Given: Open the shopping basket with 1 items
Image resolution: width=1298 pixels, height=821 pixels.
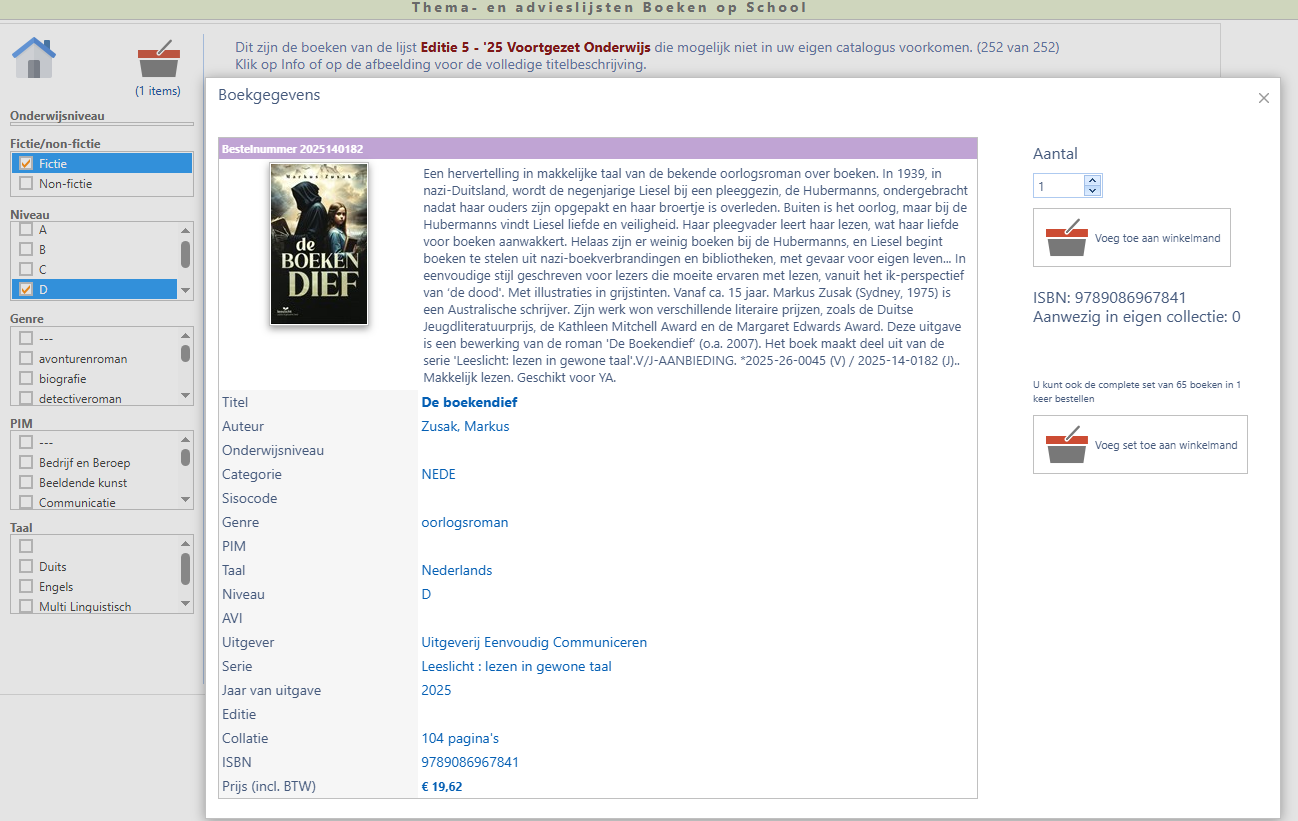Looking at the screenshot, I should pyautogui.click(x=158, y=60).
